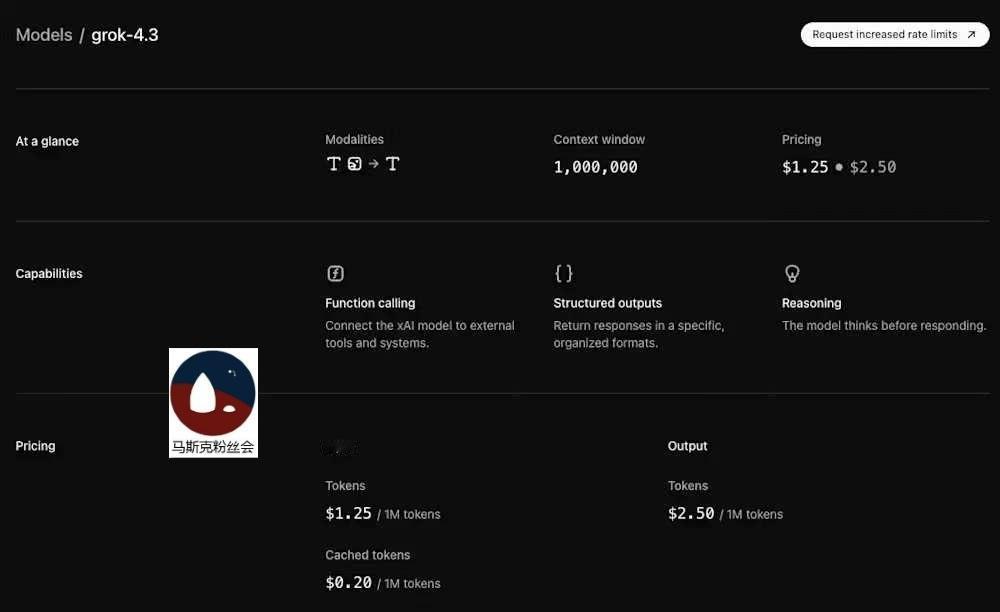
Task: Click the $2.50 price in At a glance
Action: (872, 167)
